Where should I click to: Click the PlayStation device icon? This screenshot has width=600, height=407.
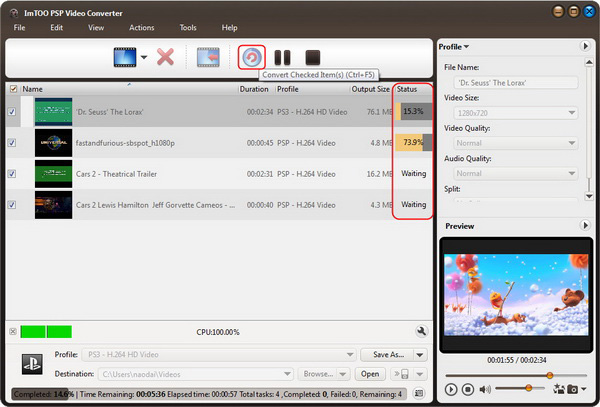click(x=32, y=364)
